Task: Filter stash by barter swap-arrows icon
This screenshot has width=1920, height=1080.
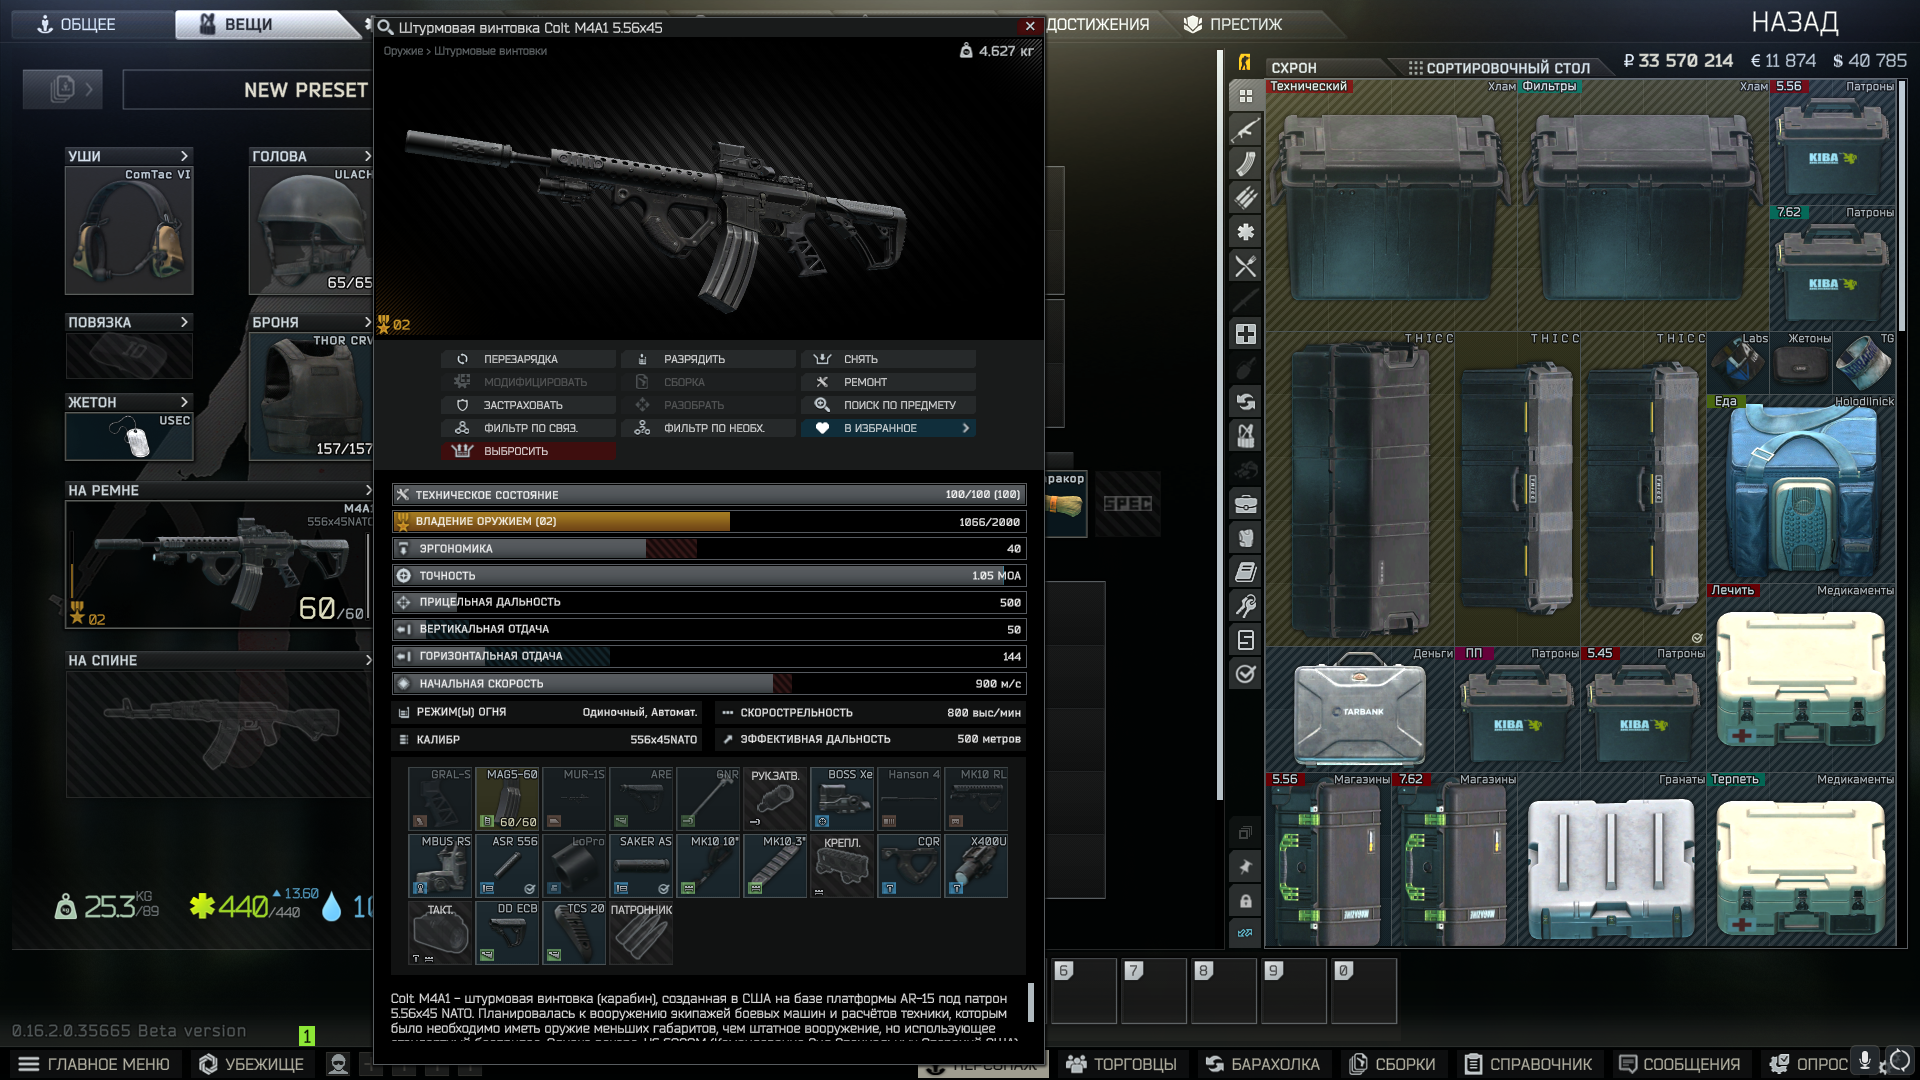Action: click(x=1245, y=402)
